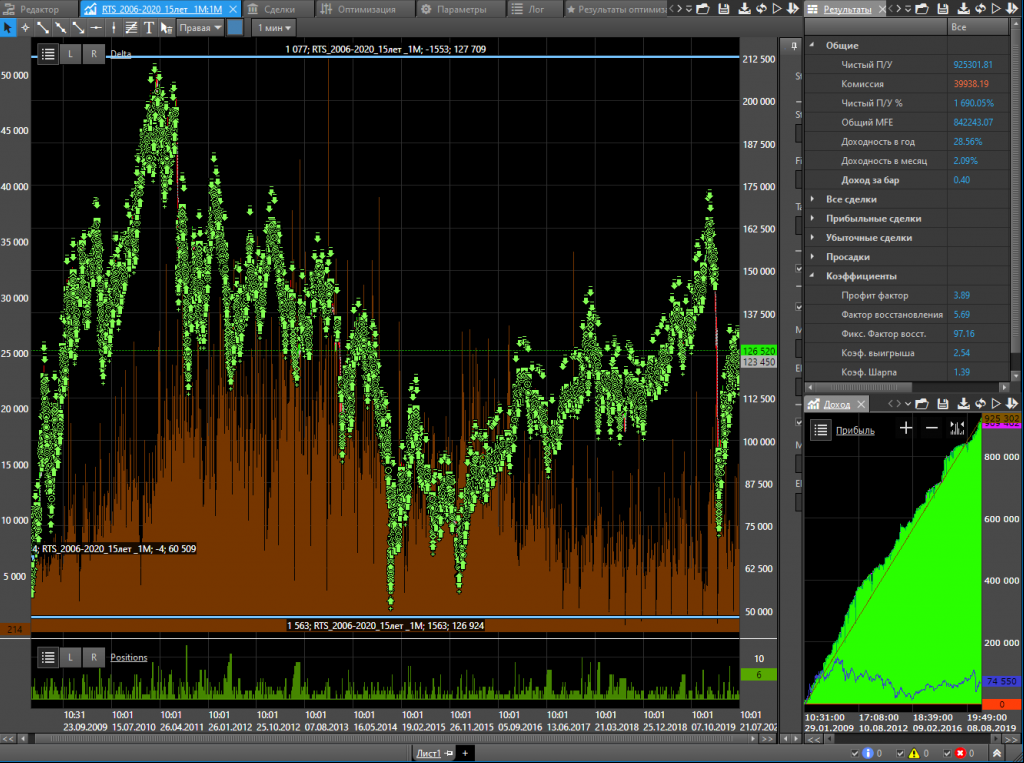This screenshot has height=763, width=1024.
Task: Add a new sheet with plus button
Action: pyautogui.click(x=465, y=753)
